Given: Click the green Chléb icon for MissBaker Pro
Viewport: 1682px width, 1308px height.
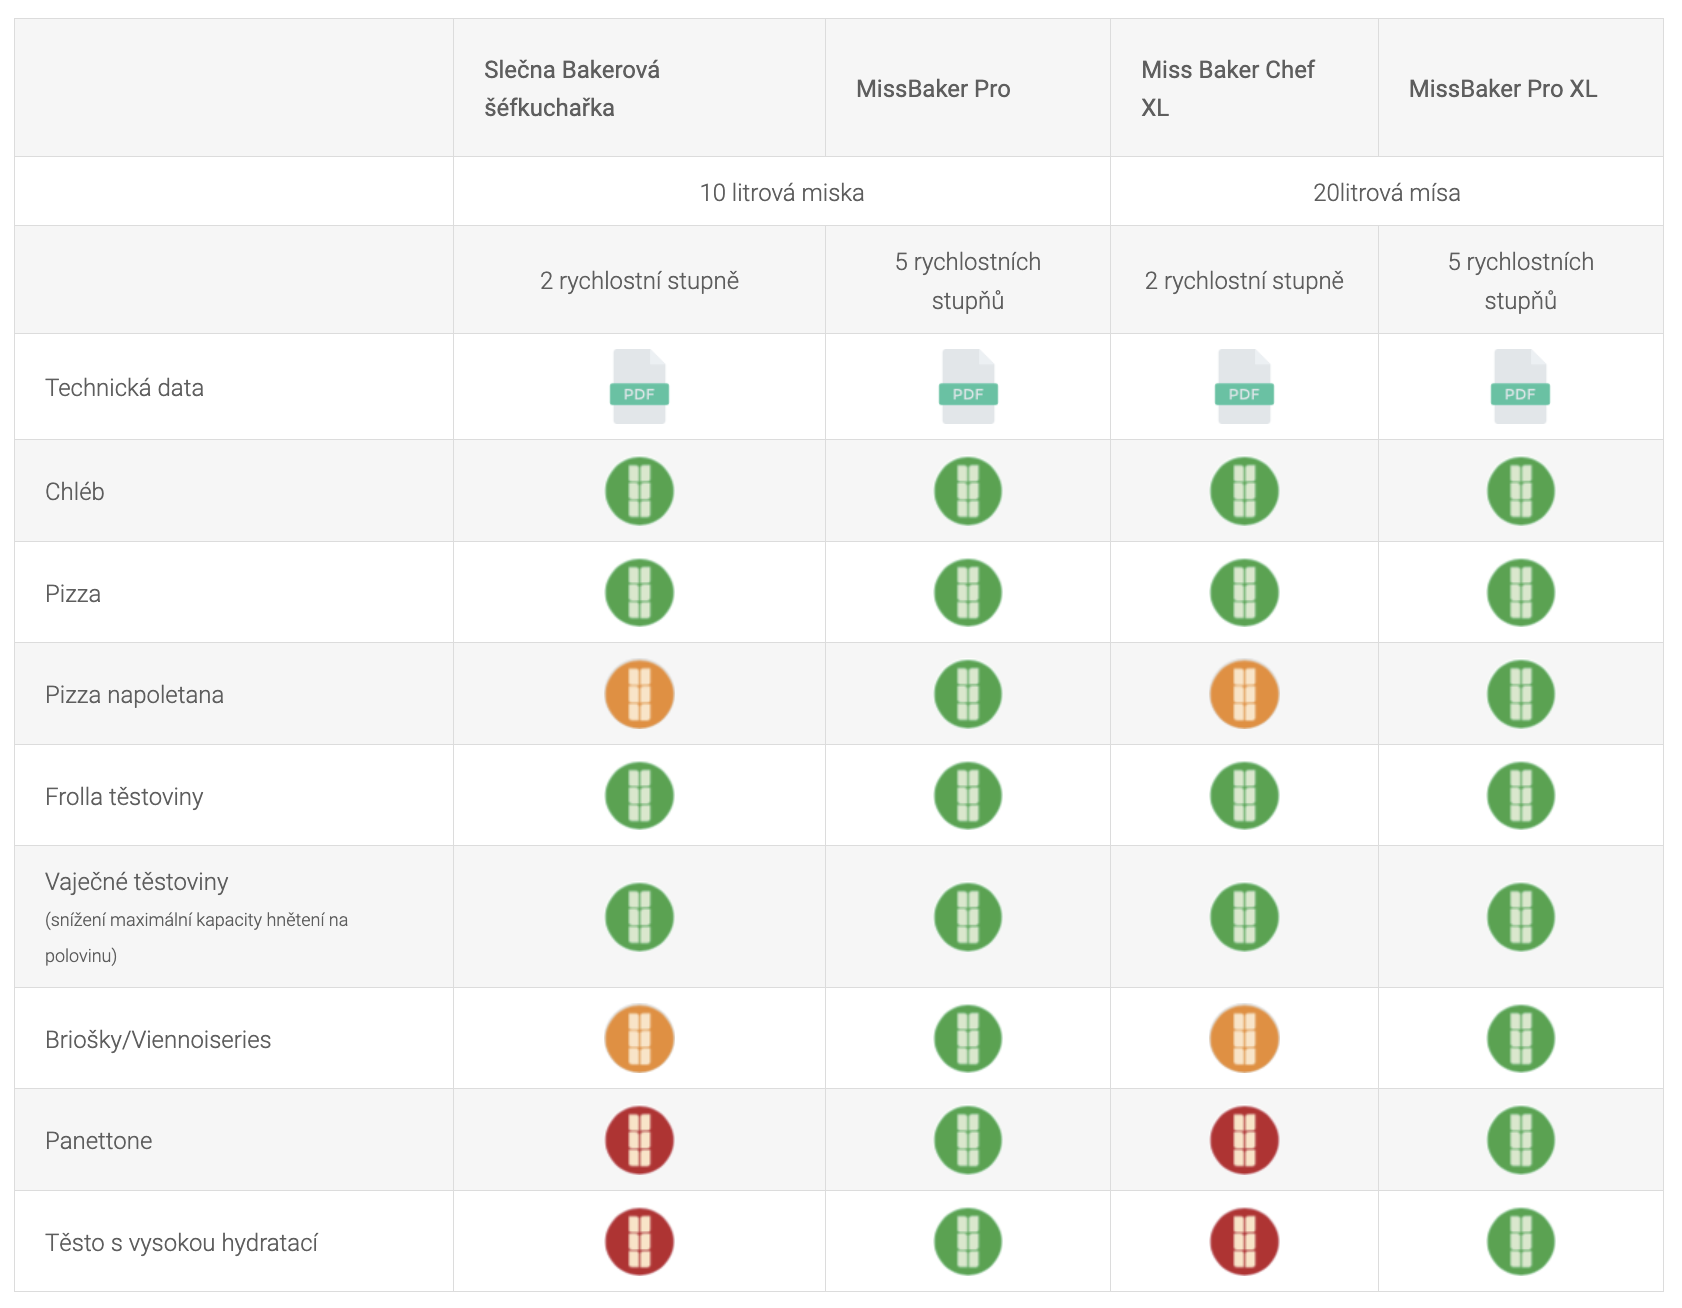Looking at the screenshot, I should point(968,491).
